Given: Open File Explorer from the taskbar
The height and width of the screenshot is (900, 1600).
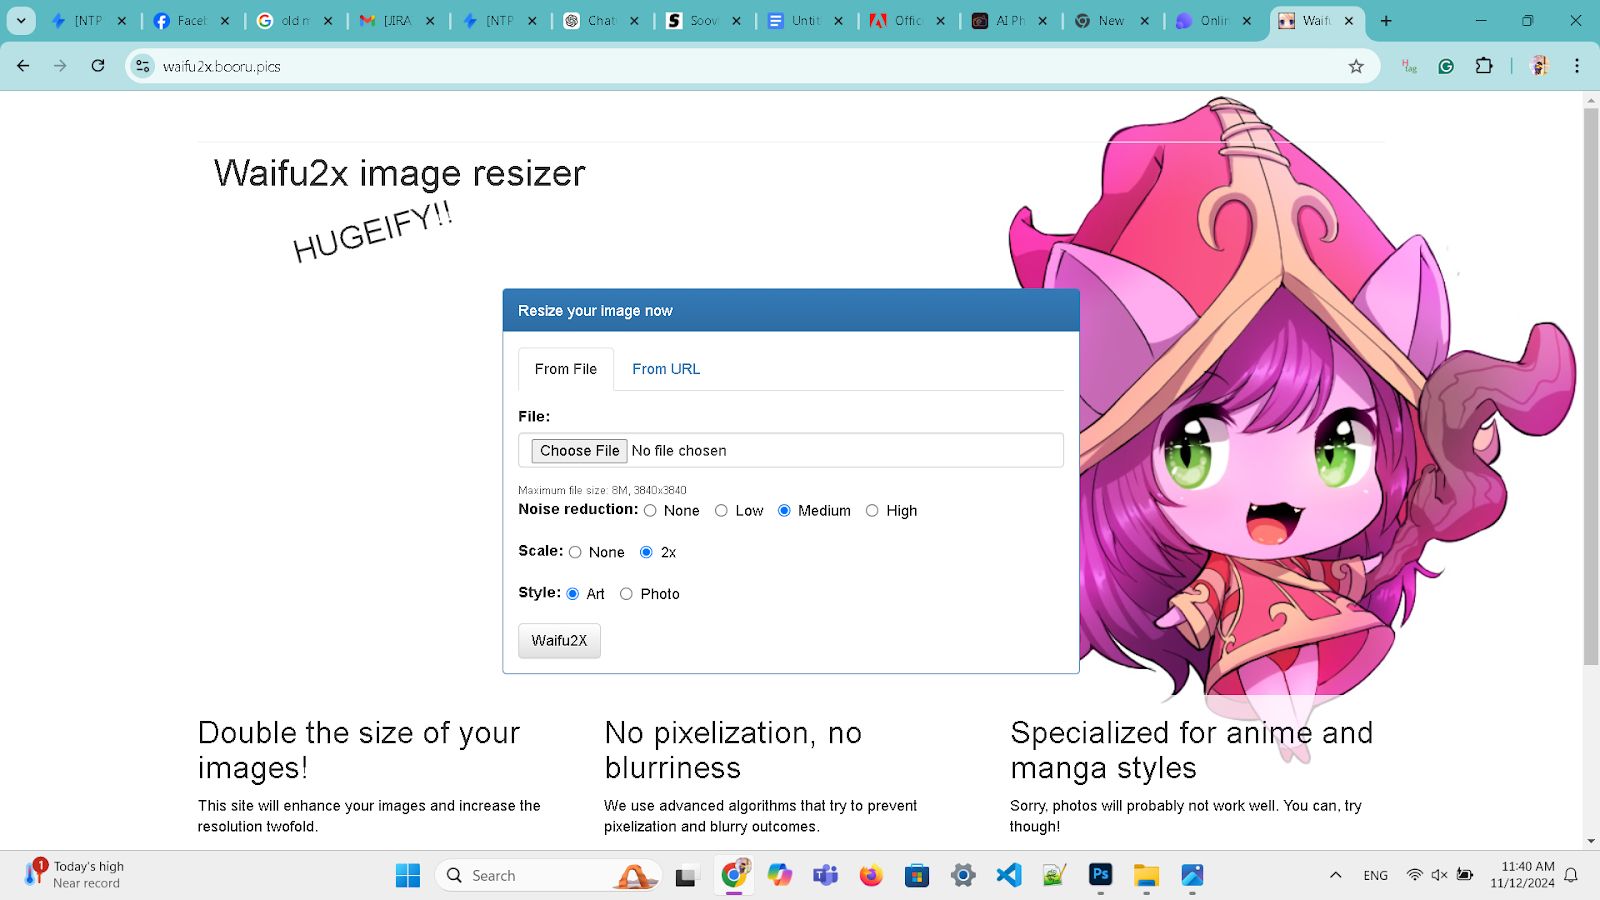Looking at the screenshot, I should tap(1146, 875).
